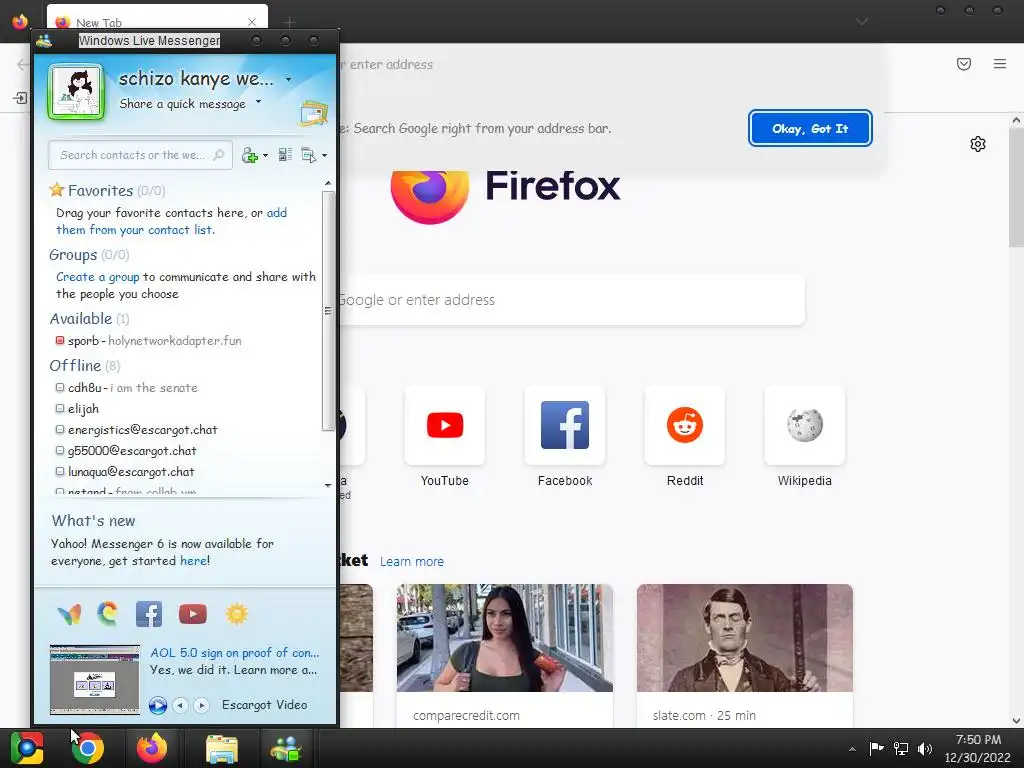The width and height of the screenshot is (1024, 768).
Task: Open the Add contact dropdown arrow
Action: (265, 155)
